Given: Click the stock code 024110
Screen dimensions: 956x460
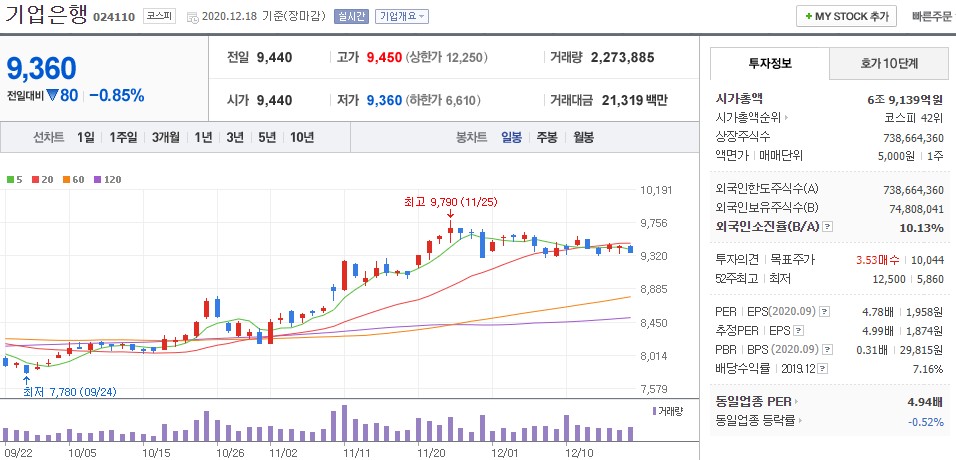Looking at the screenshot, I should [114, 17].
